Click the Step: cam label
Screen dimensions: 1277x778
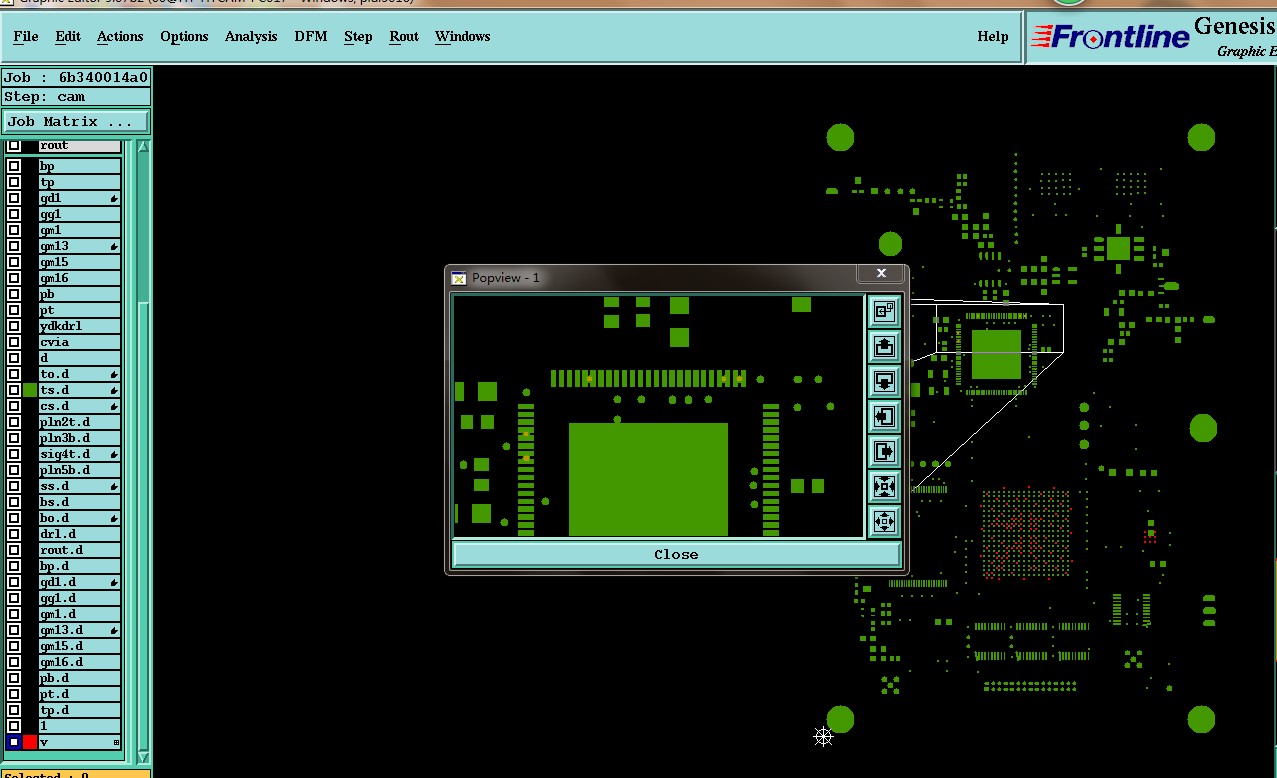click(x=76, y=97)
